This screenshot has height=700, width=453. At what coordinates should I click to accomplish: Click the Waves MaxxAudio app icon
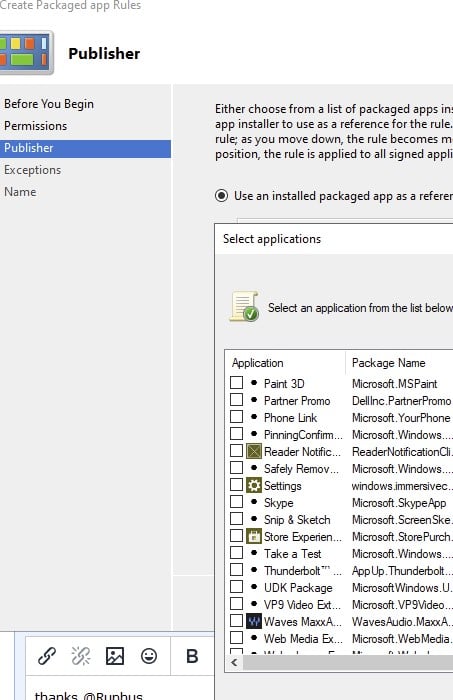coord(254,621)
